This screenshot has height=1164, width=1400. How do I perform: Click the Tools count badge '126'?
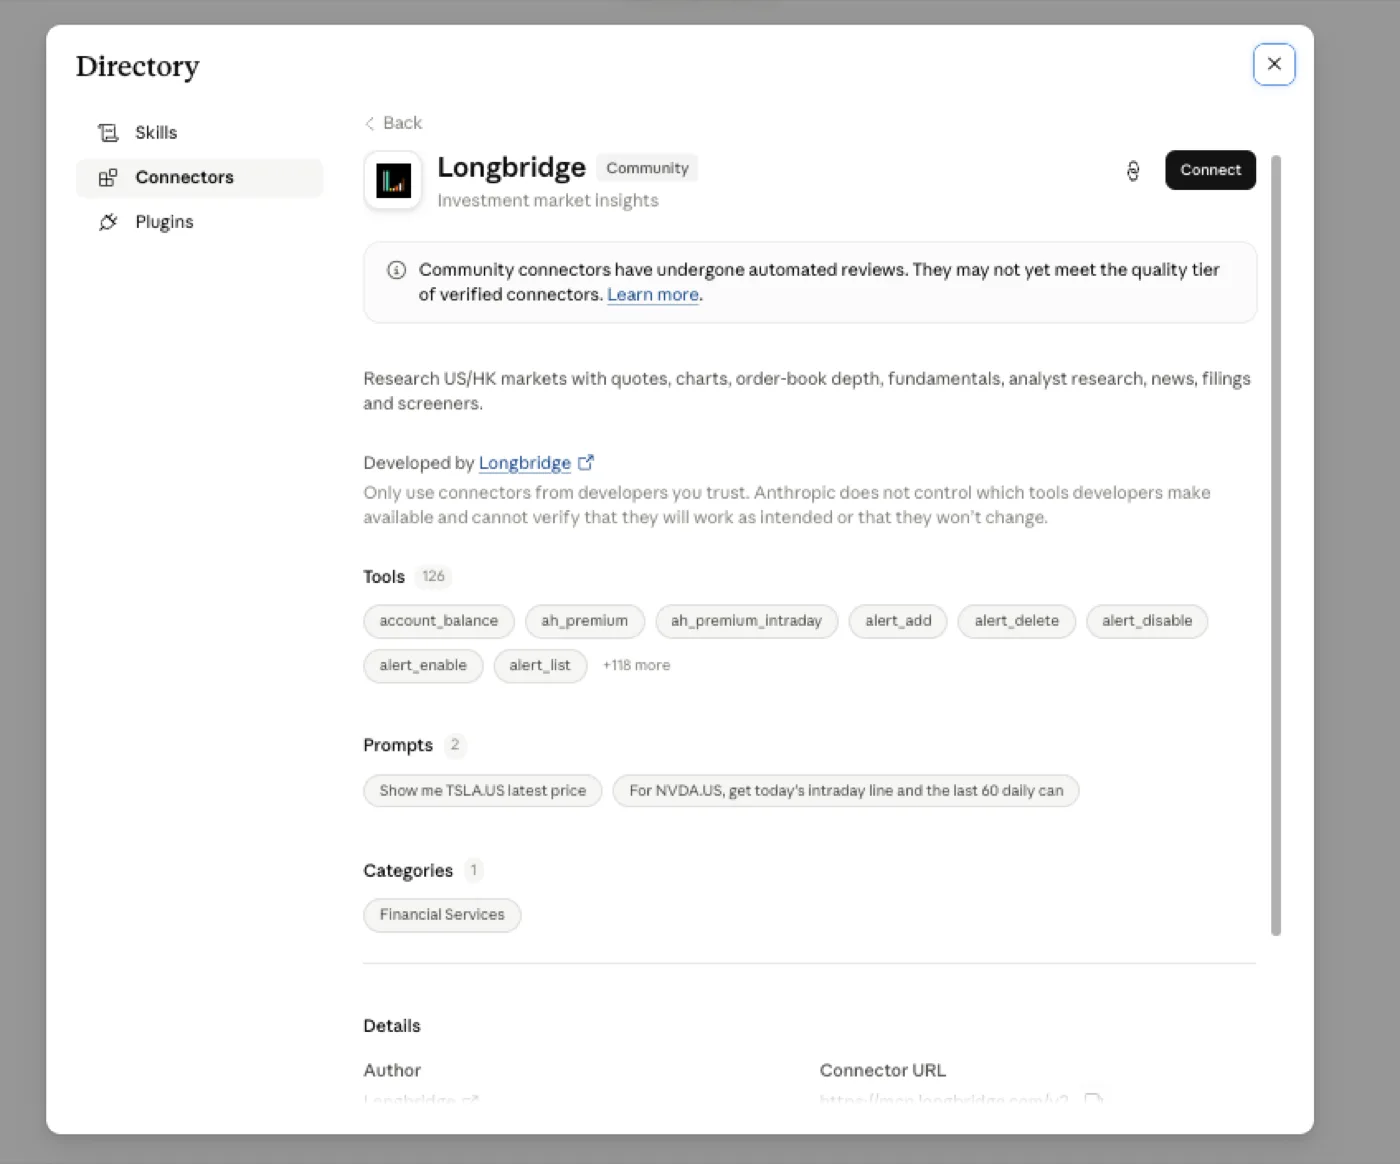pyautogui.click(x=433, y=576)
